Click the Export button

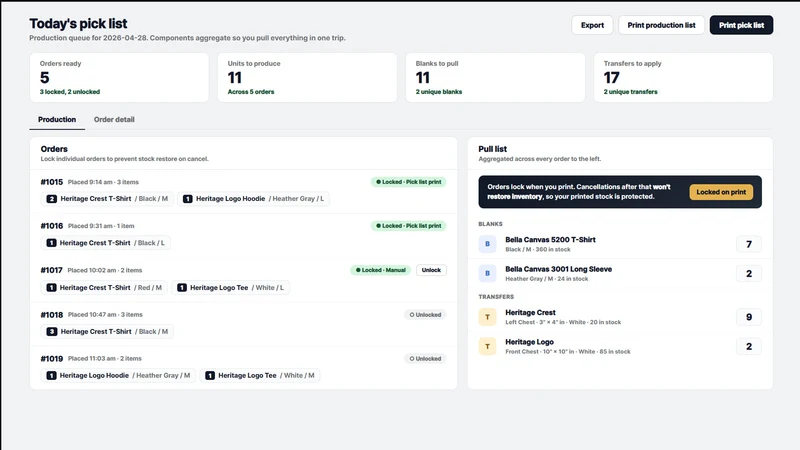pyautogui.click(x=592, y=25)
